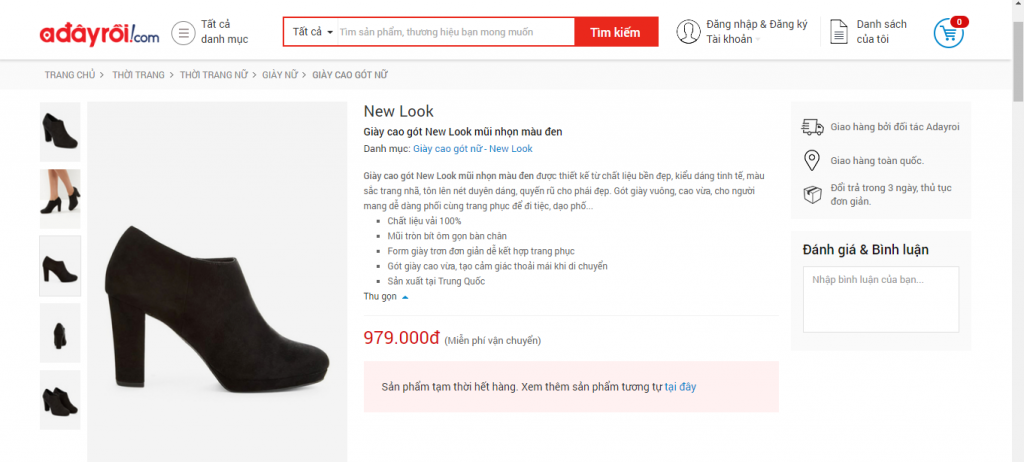The width and height of the screenshot is (1024, 462).
Task: Click the hamburger all-categories menu icon
Action: point(183,33)
